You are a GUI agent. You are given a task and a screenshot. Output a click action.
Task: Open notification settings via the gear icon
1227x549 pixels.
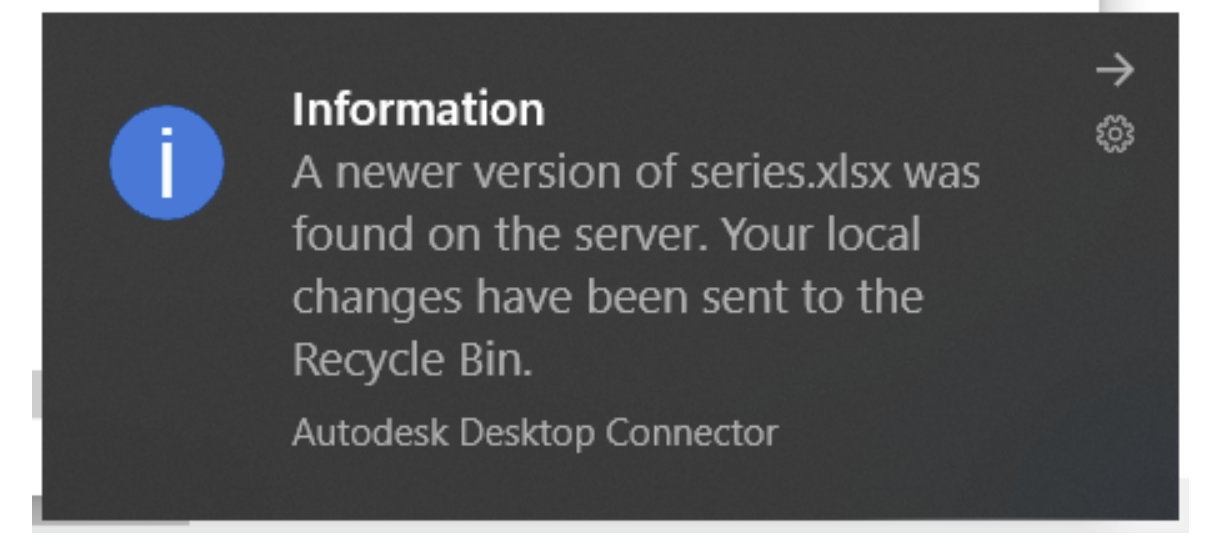1115,133
